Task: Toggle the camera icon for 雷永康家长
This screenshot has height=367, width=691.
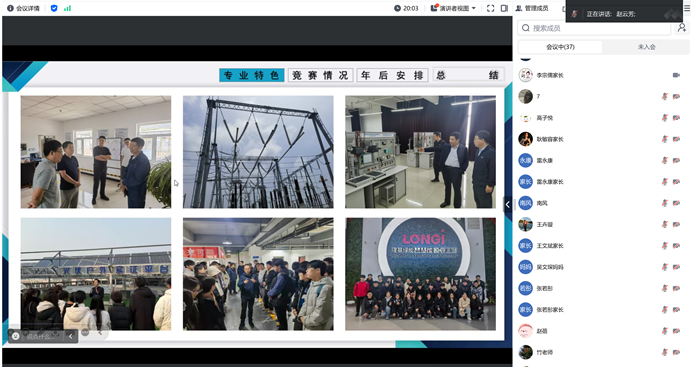Action: [676, 182]
